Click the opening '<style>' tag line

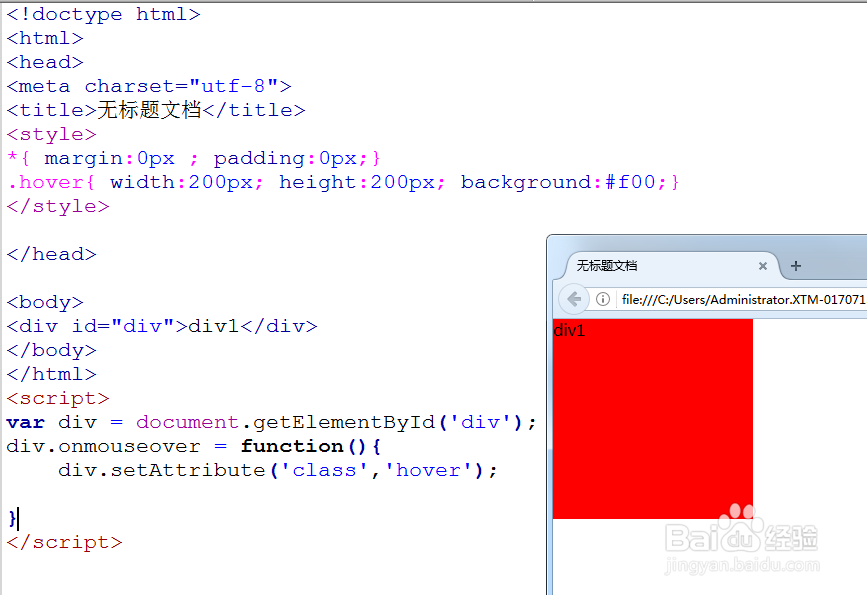(x=51, y=134)
